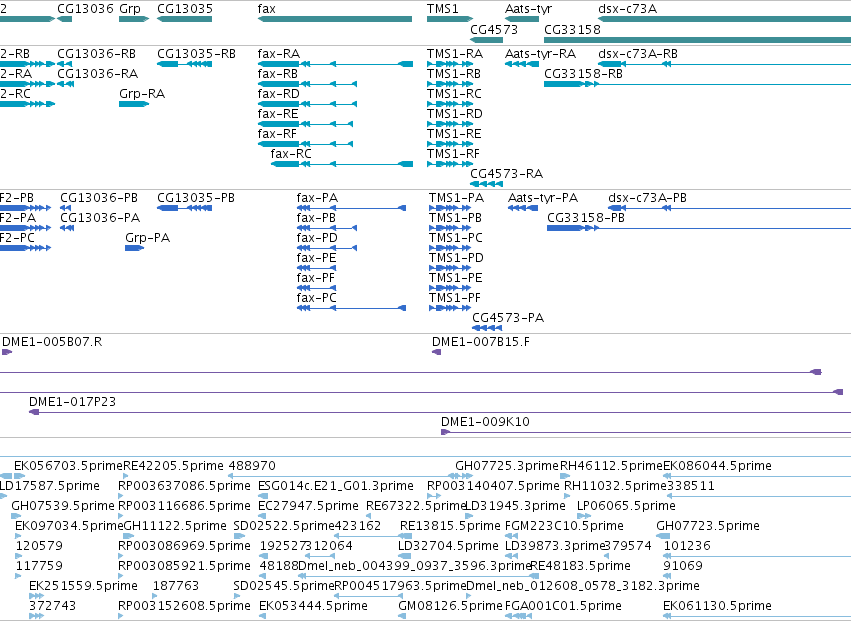
Task: Click the GH07539.5prime EST label
Action: (x=63, y=506)
